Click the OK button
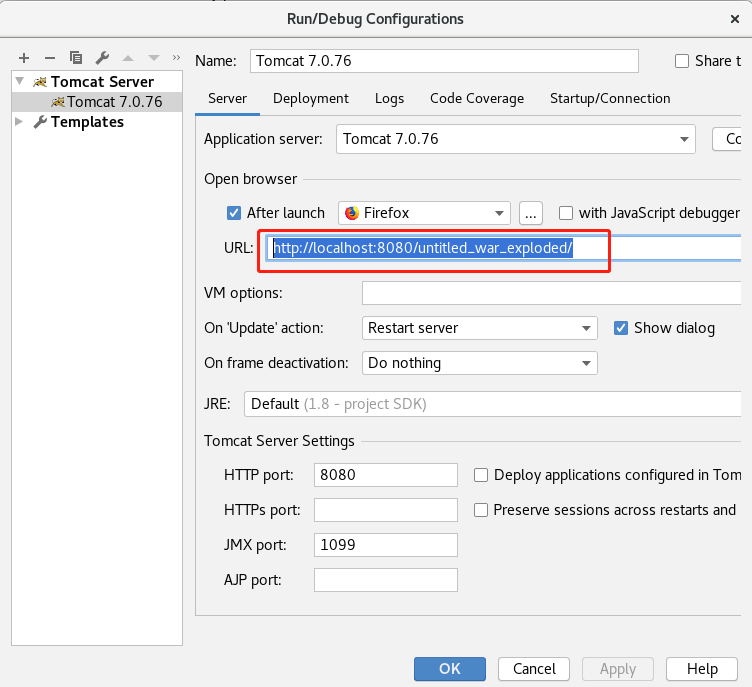 450,669
